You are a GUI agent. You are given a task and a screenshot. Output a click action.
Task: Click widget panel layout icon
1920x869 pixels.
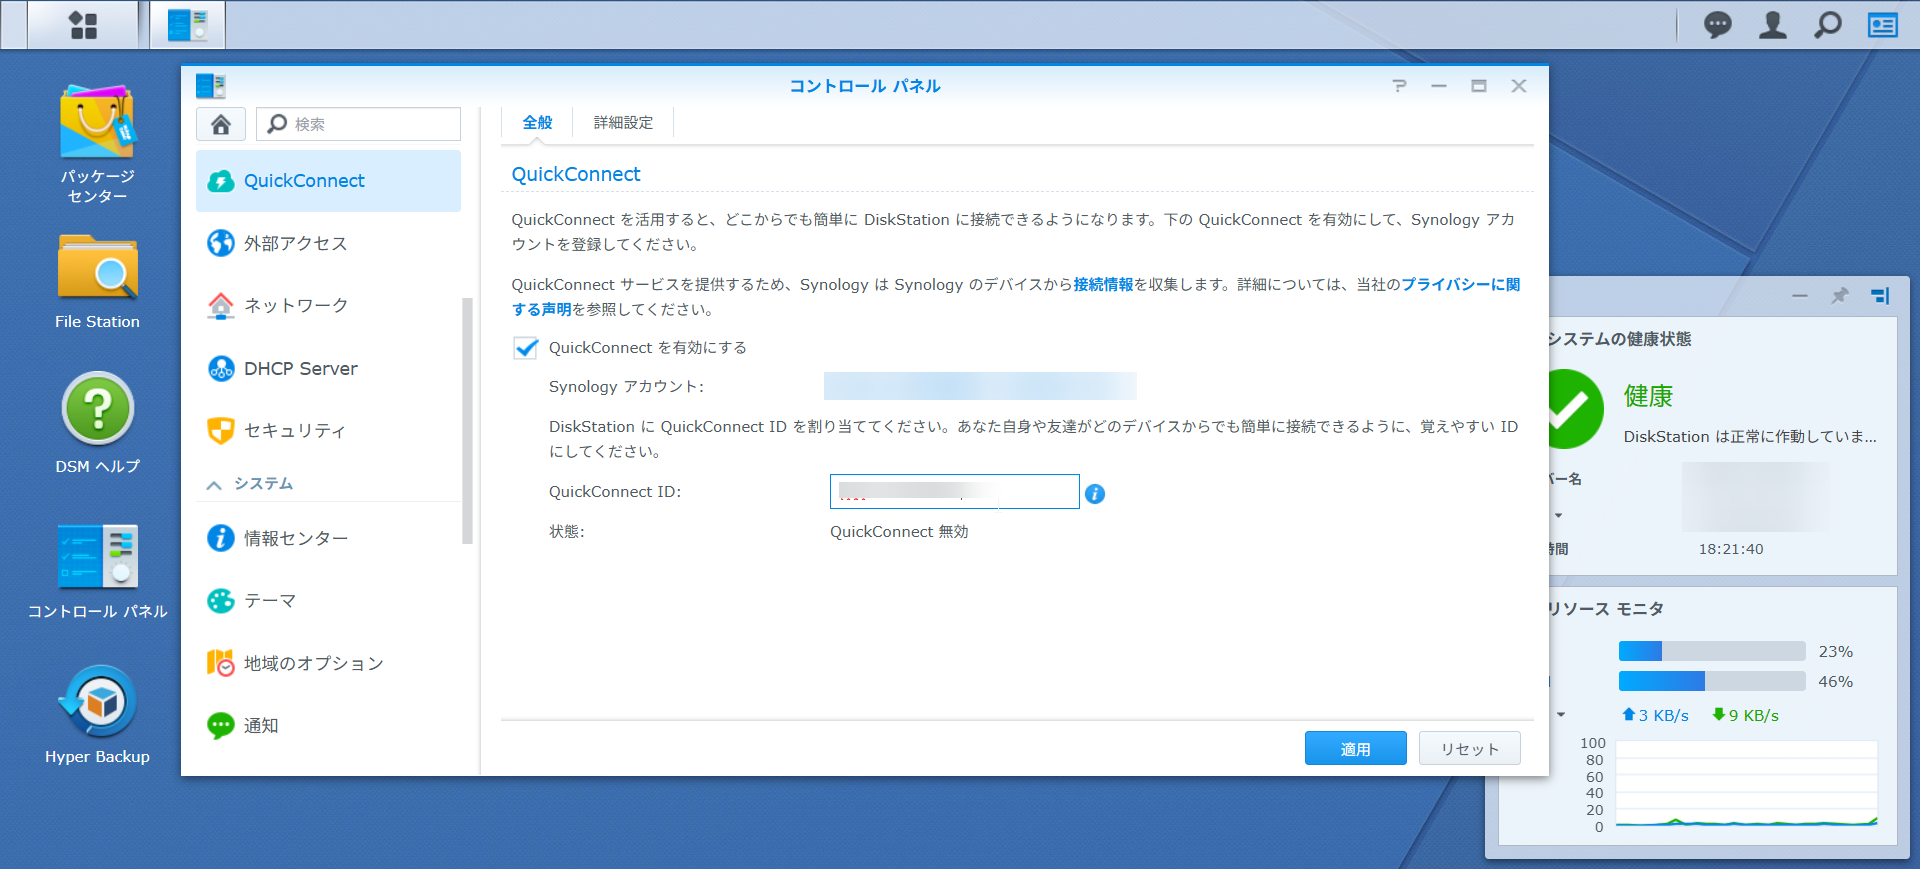click(1880, 296)
